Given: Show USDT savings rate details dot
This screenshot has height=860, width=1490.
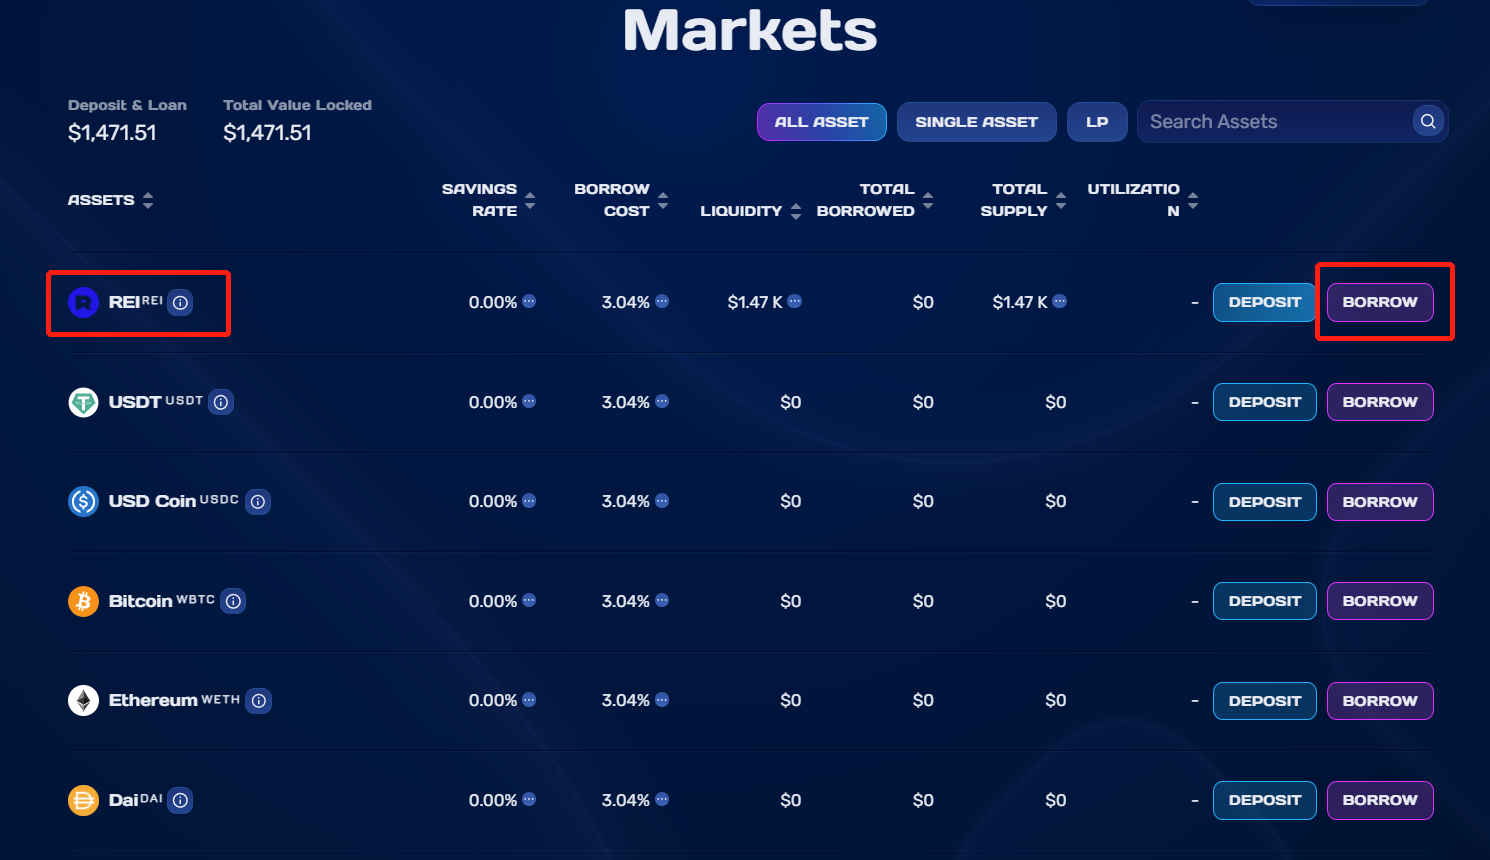Looking at the screenshot, I should tap(529, 401).
